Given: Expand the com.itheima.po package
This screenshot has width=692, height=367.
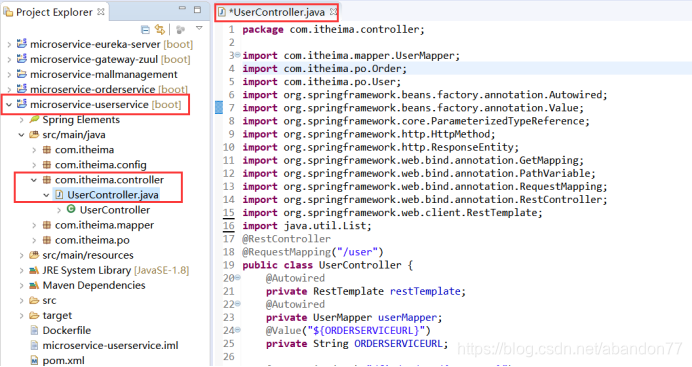Looking at the screenshot, I should click(x=34, y=240).
